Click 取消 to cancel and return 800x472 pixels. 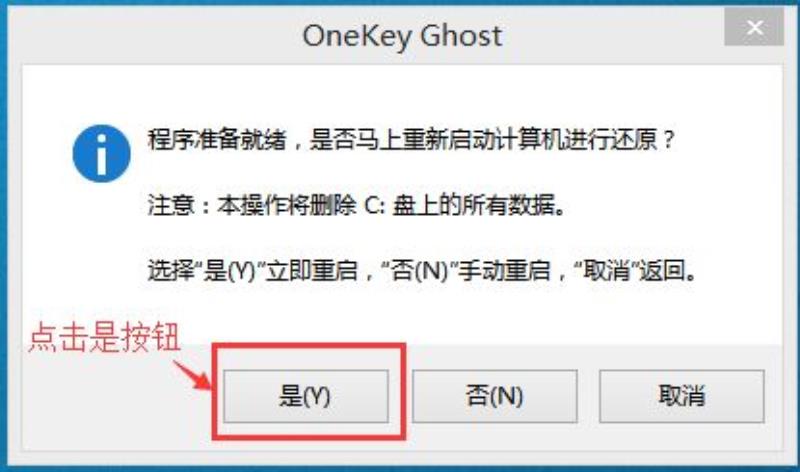pos(682,396)
